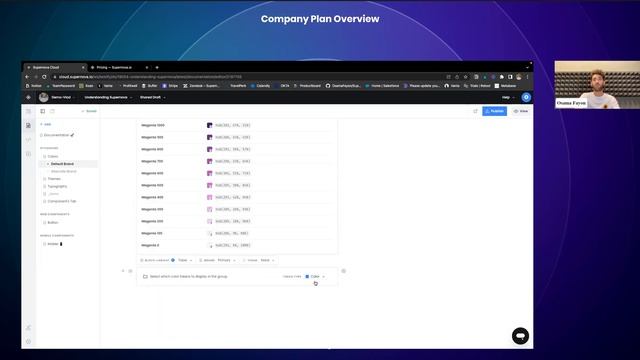Click the Magenta 400 color swatch

point(209,197)
